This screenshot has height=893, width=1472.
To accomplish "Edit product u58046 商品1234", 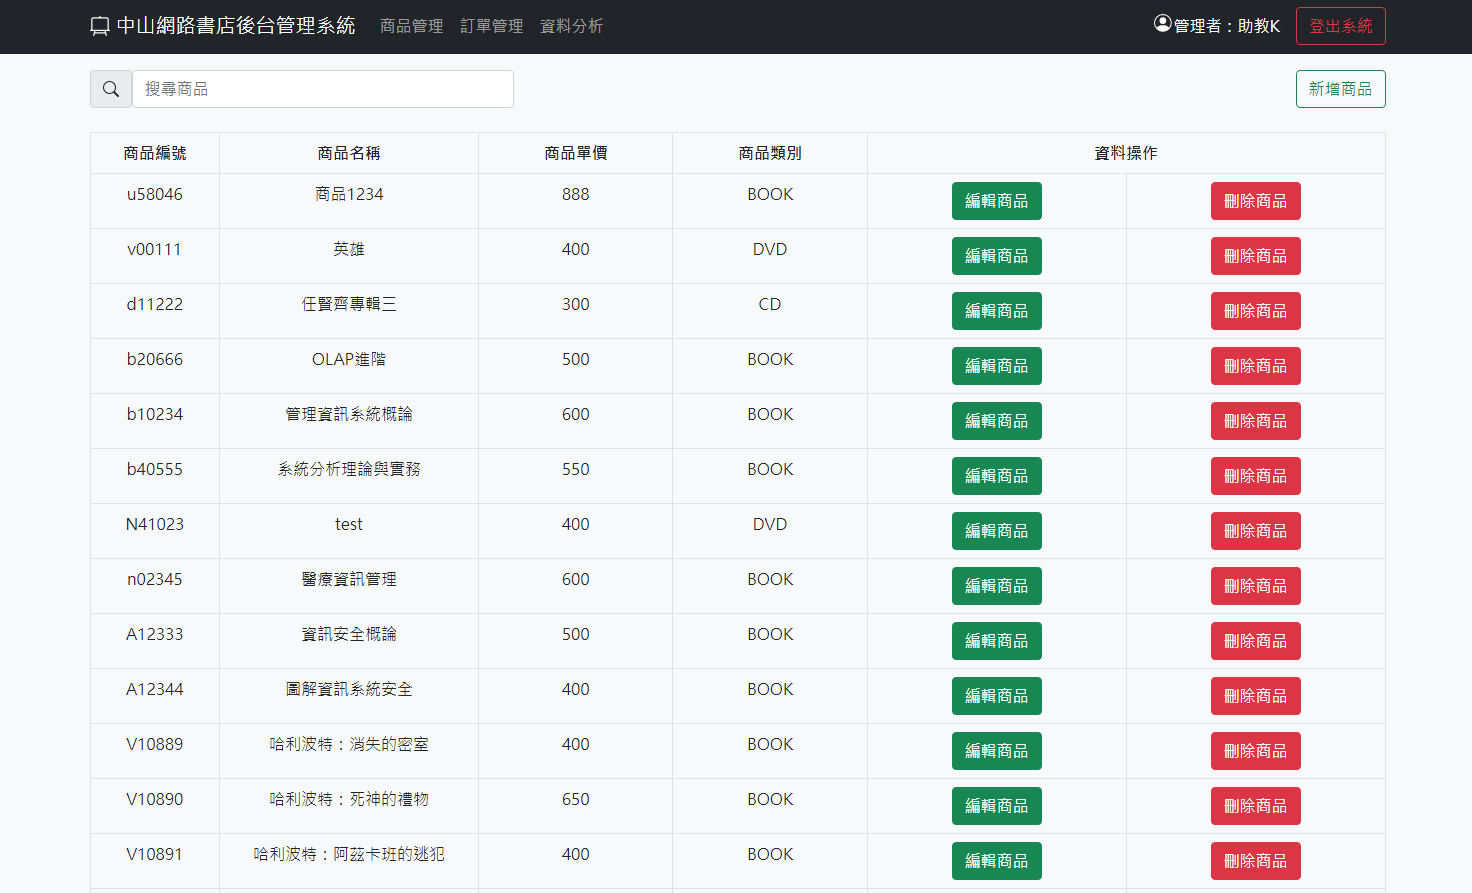I will [996, 201].
